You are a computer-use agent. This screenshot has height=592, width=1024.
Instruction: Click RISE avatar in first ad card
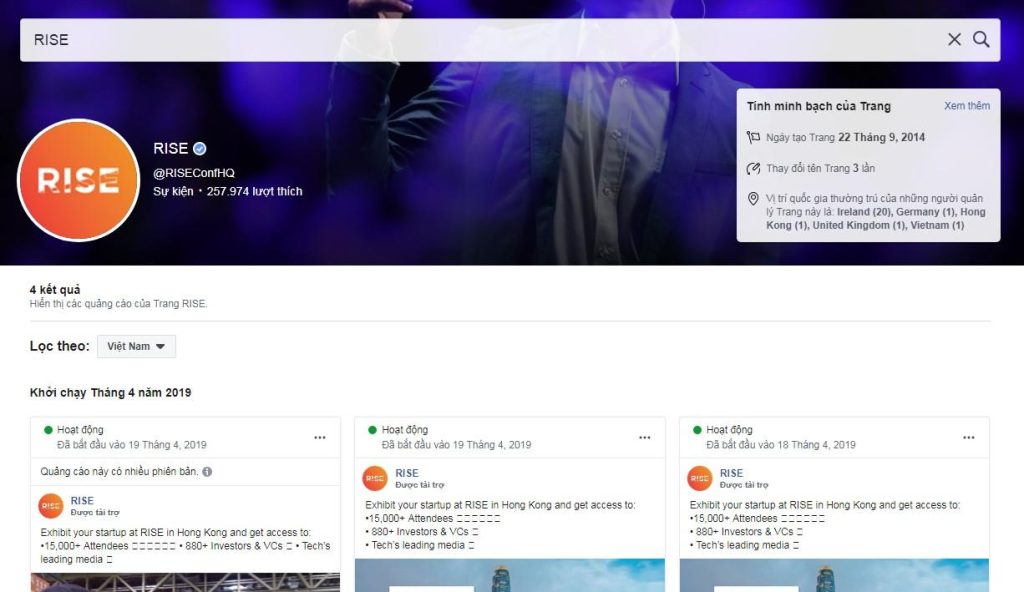point(51,506)
